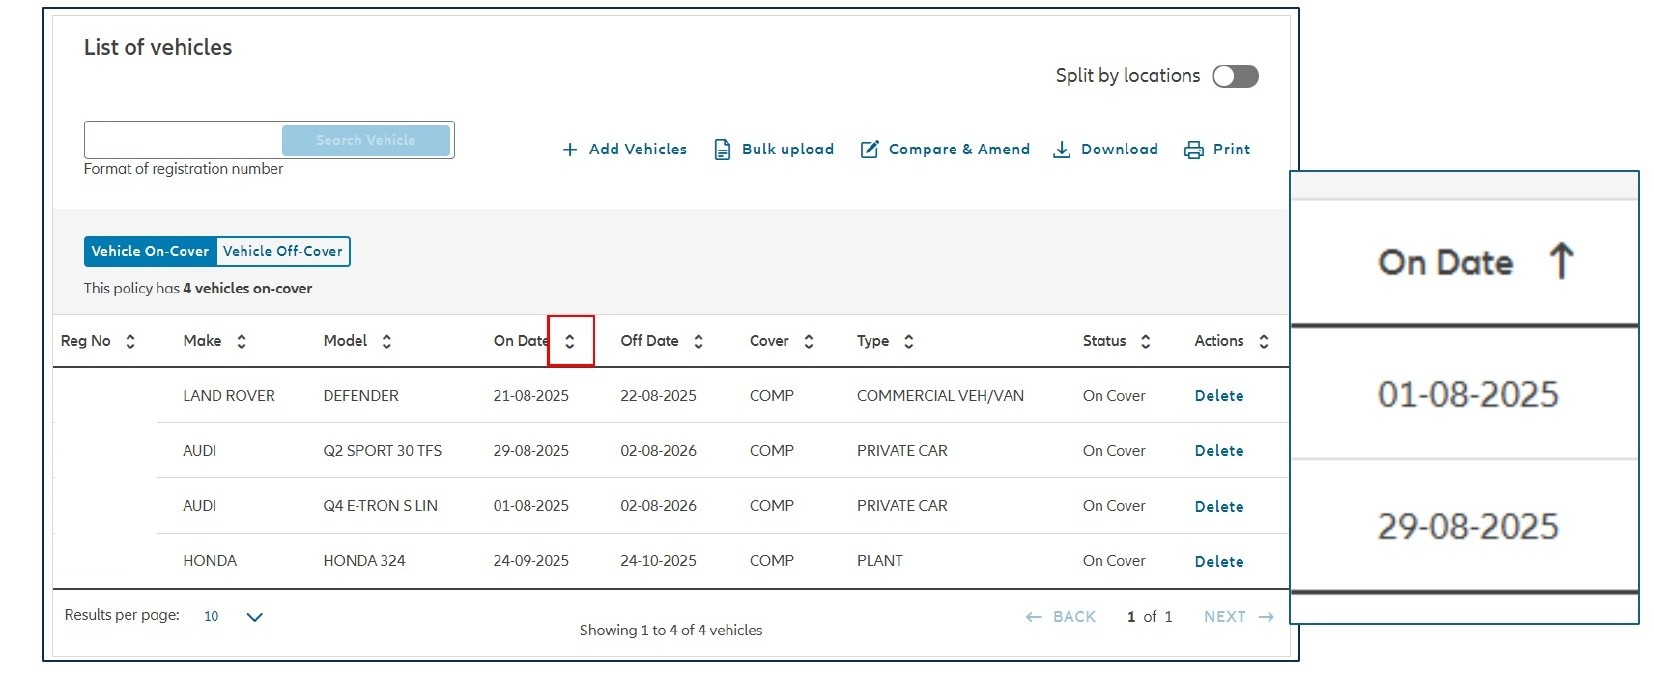Click the 29-08-2025 date in the inset
This screenshot has height=688, width=1654.
1468,527
